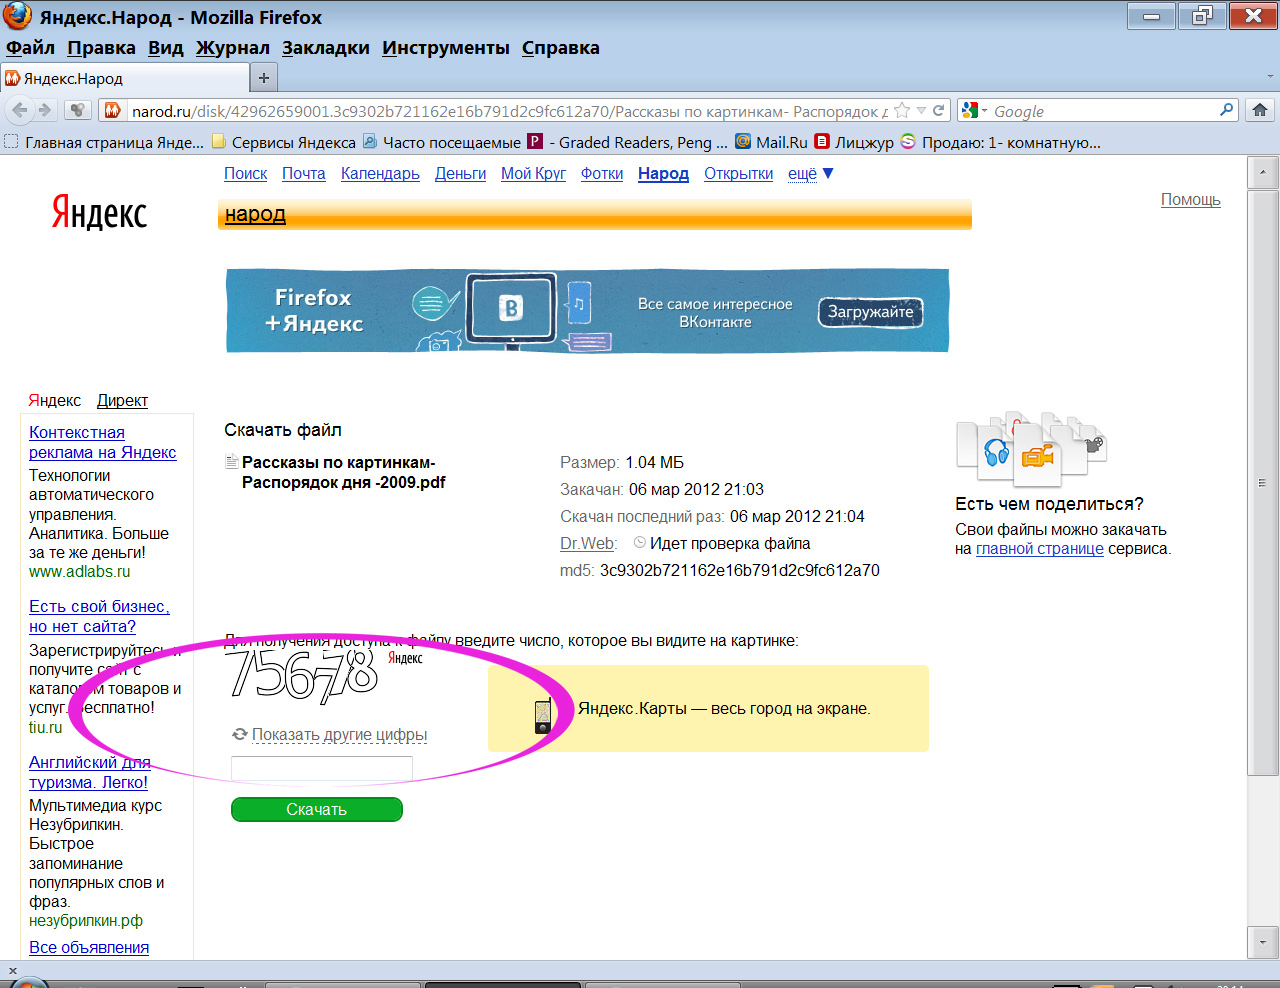Viewport: 1280px width, 988px height.
Task: Click the toolbar button beside forward arrow
Action: 77,111
